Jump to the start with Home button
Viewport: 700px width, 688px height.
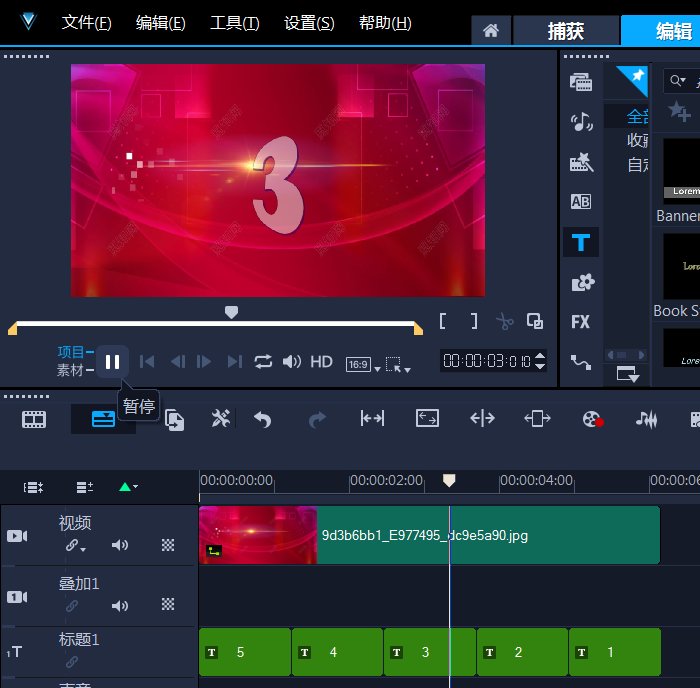pyautogui.click(x=146, y=362)
